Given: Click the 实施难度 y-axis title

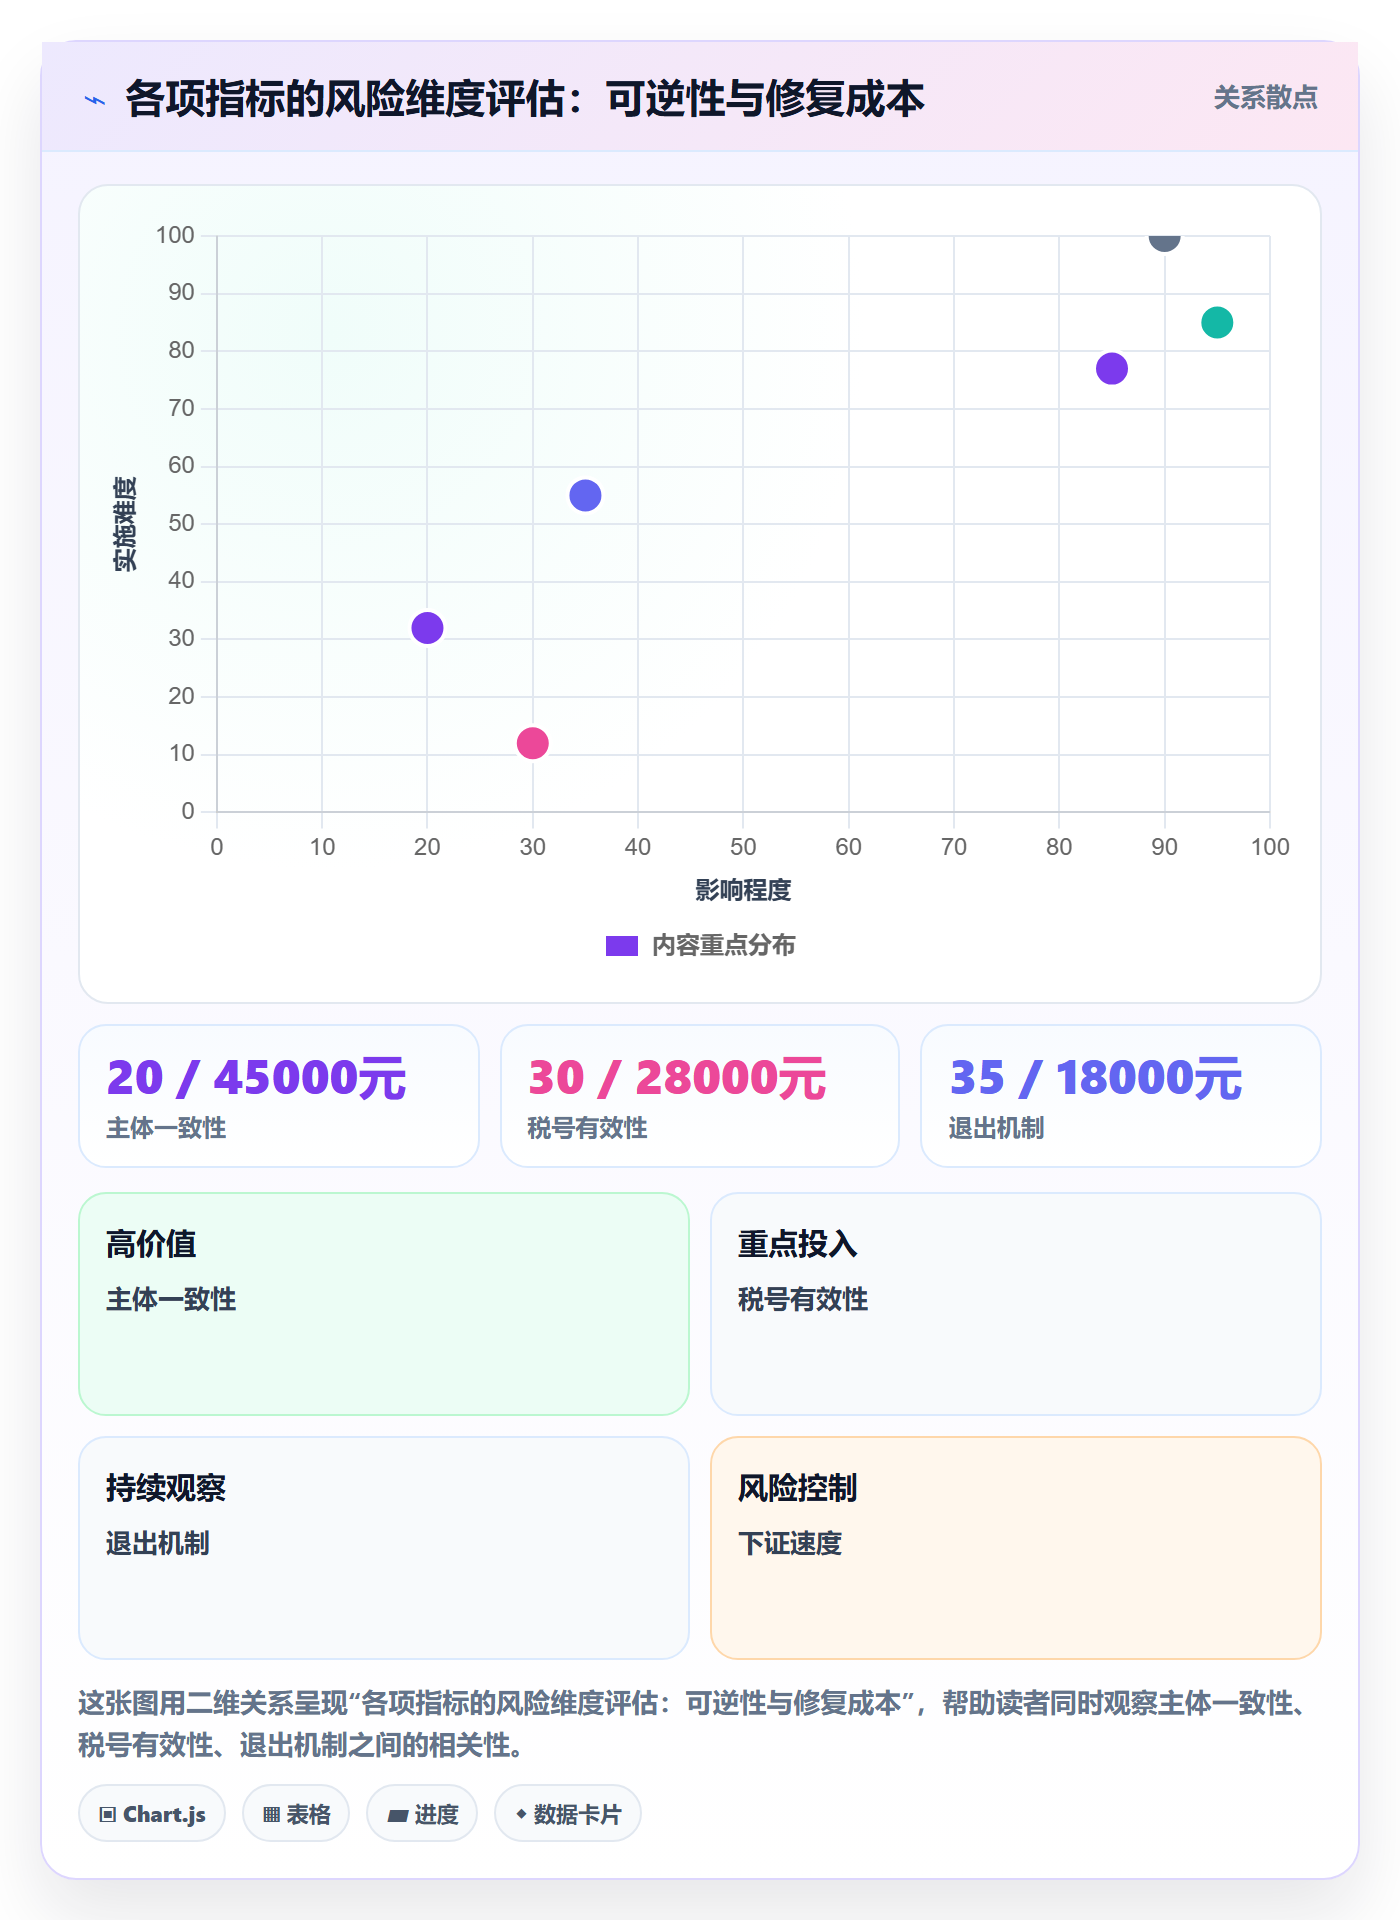Looking at the screenshot, I should coord(125,524).
